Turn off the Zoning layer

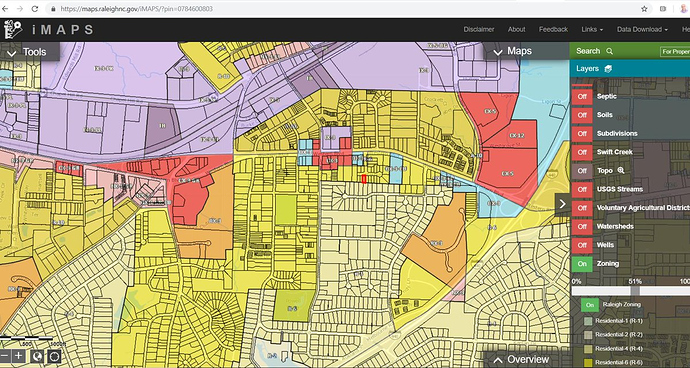pos(582,264)
